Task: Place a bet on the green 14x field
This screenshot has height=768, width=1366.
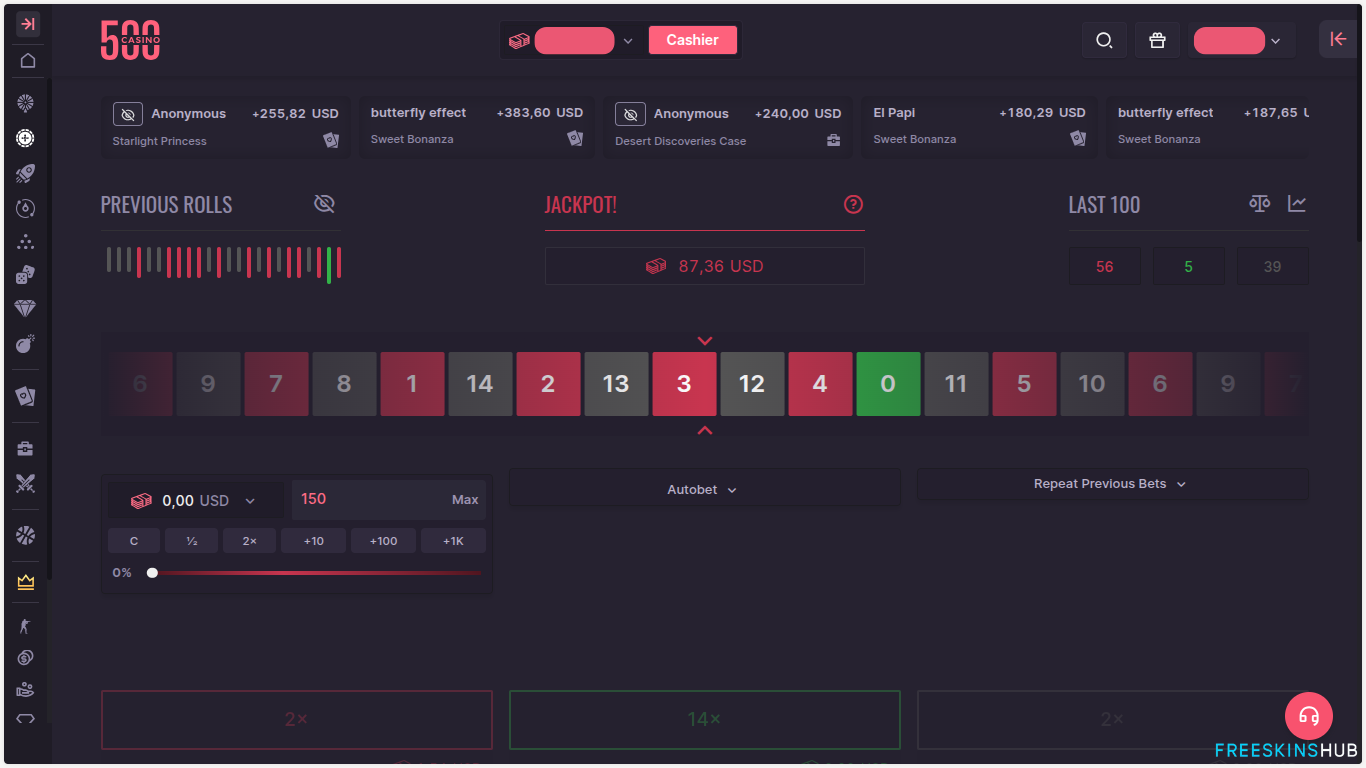Action: 704,719
